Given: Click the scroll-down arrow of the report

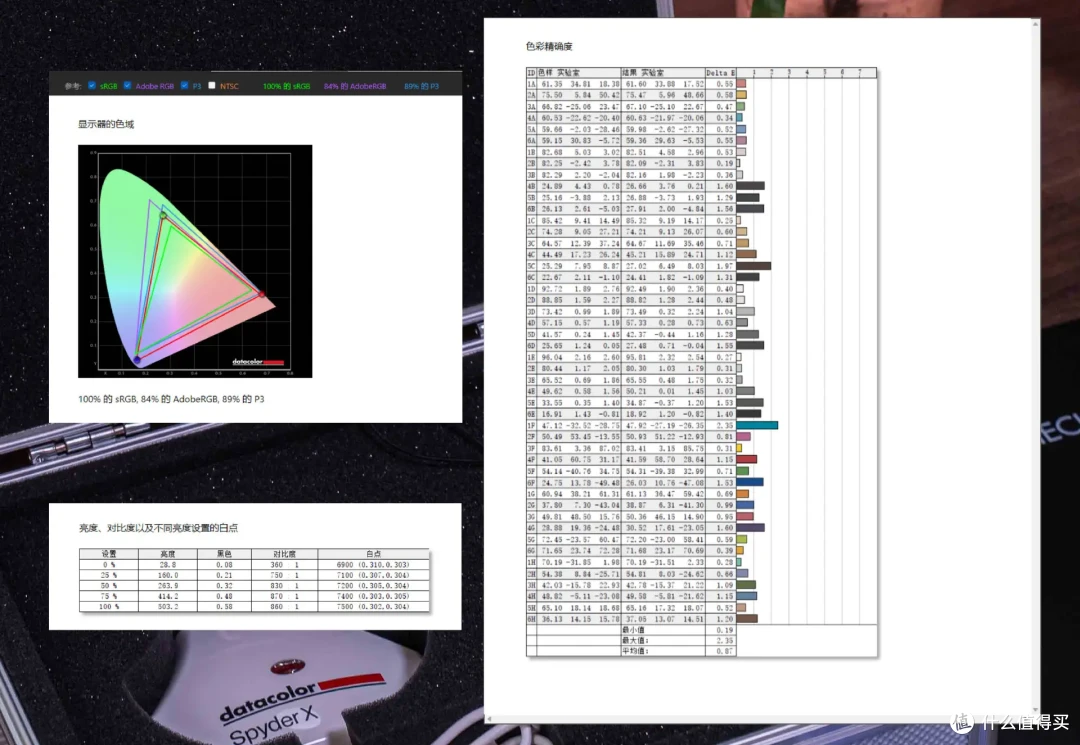Looking at the screenshot, I should [1035, 710].
